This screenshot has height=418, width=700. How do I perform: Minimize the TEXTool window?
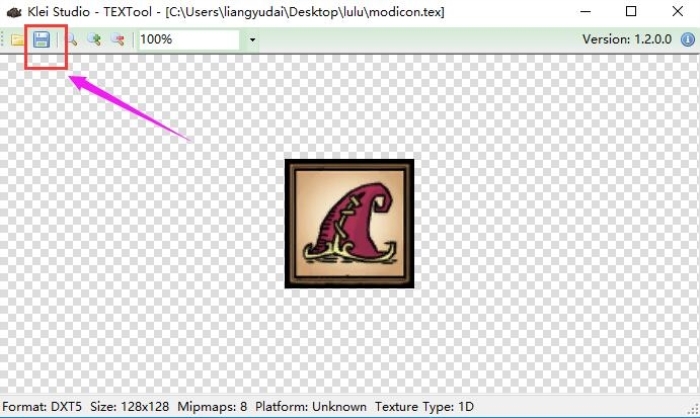[x=585, y=12]
